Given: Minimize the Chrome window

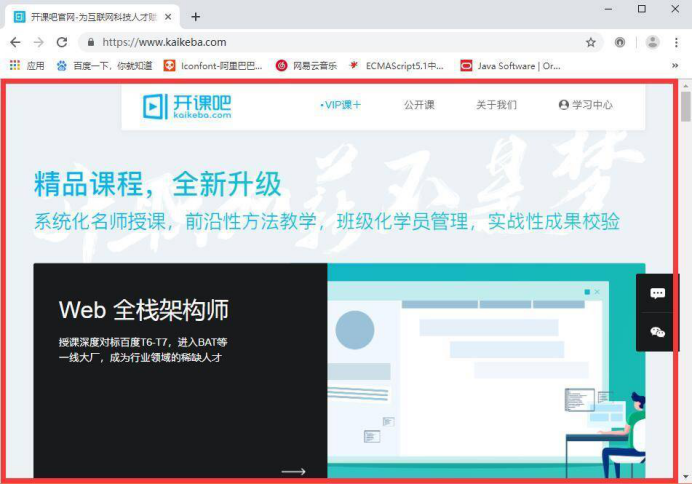Looking at the screenshot, I should pos(608,9).
